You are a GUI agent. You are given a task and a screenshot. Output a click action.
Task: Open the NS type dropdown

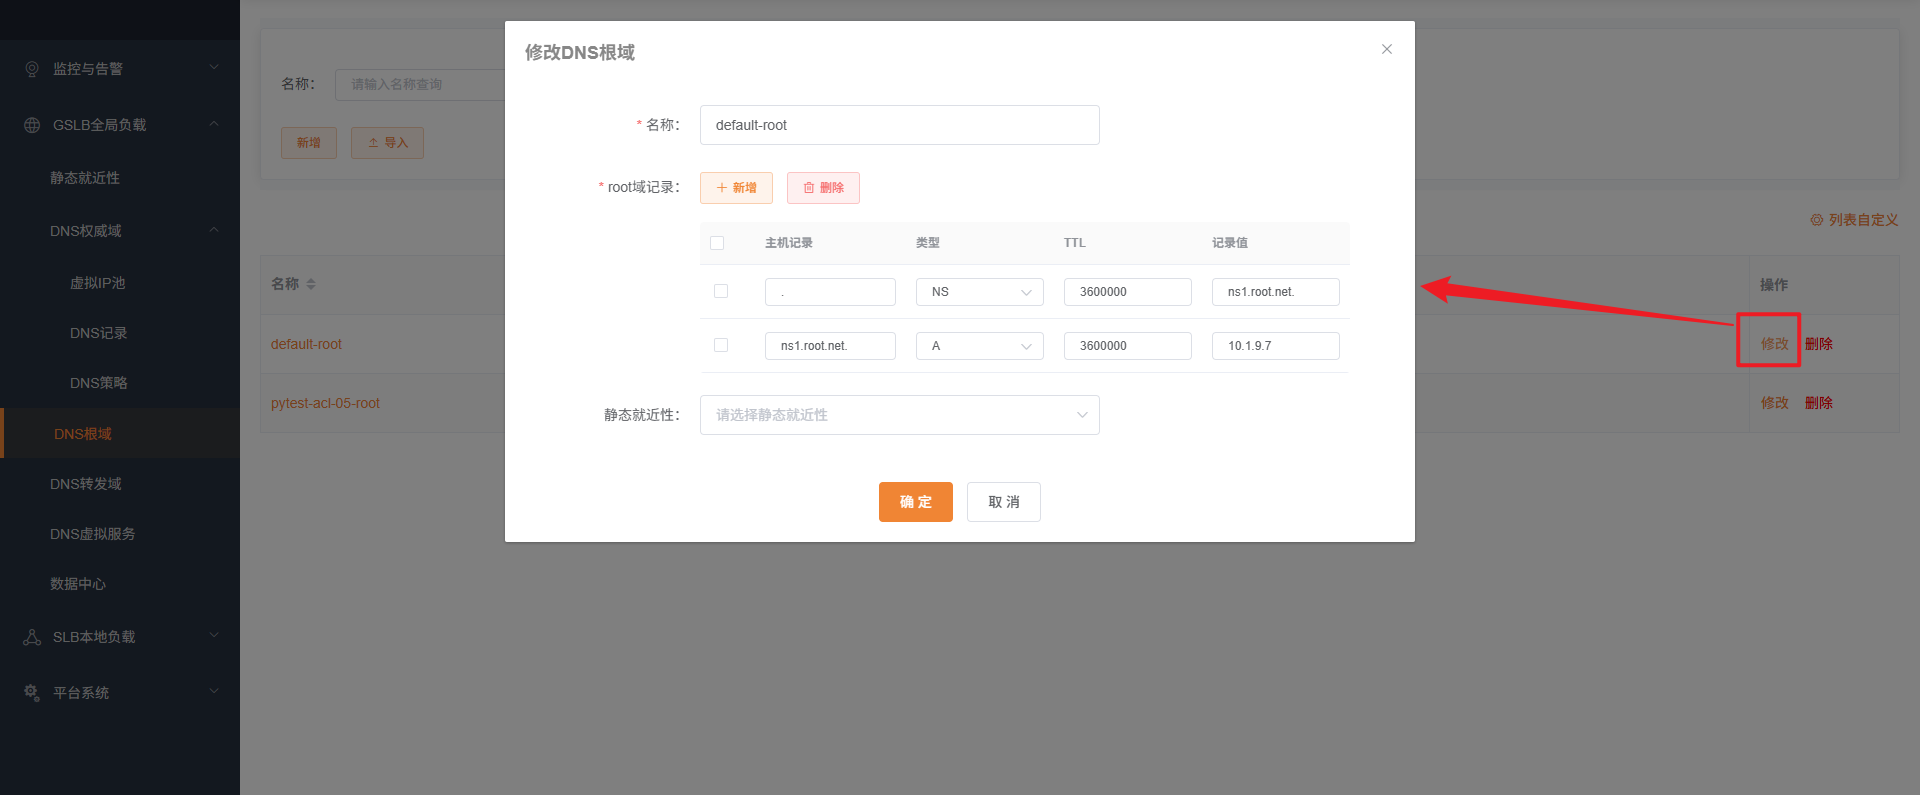979,292
